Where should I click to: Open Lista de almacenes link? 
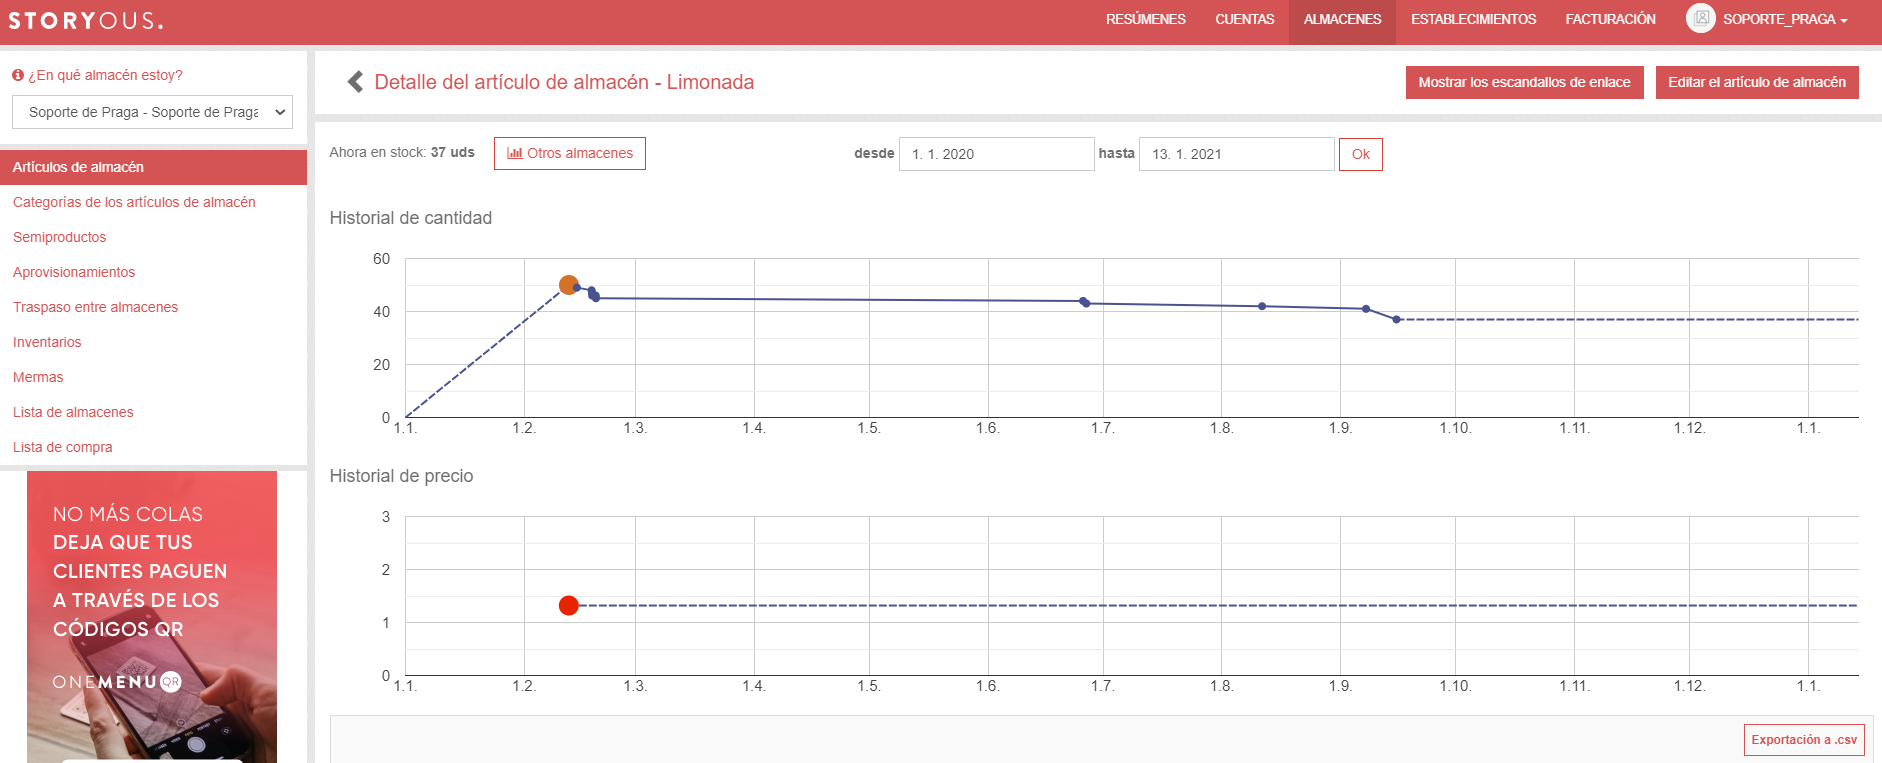pos(73,412)
